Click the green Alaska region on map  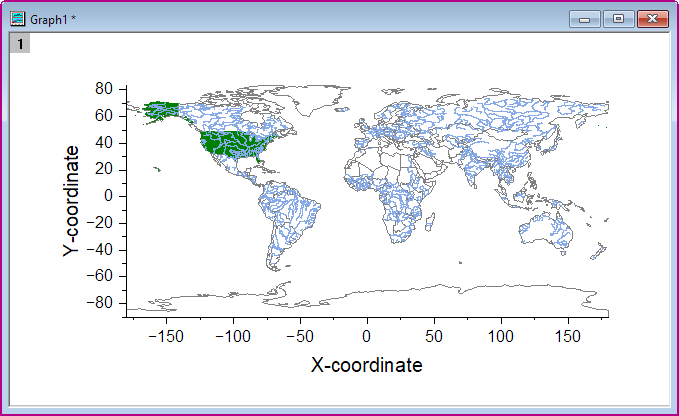coord(160,108)
